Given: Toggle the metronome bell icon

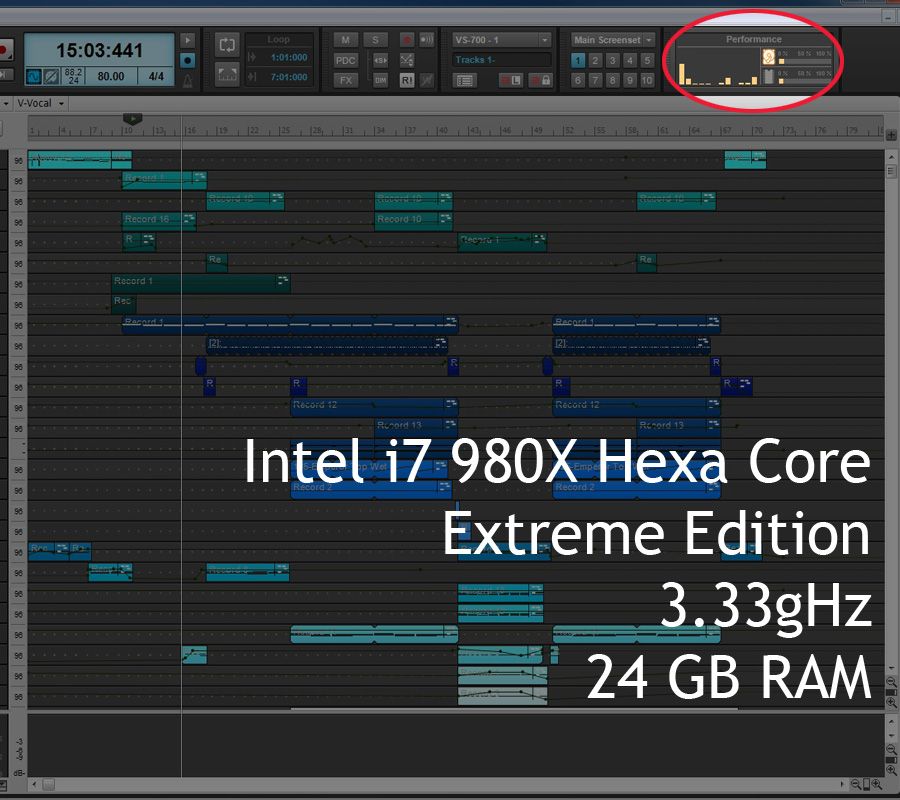Looking at the screenshot, I should (187, 79).
